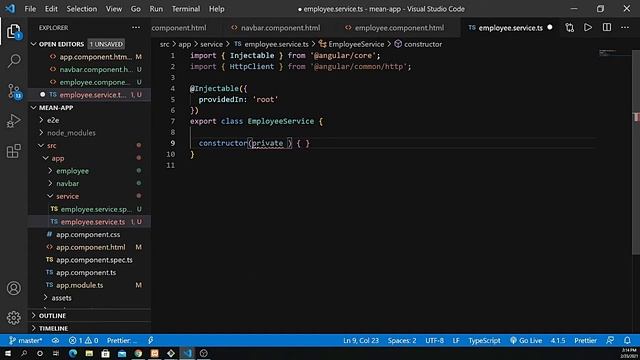The image size is (640, 360).
Task: Click the Tweet Feedback icon
Action: pos(610,340)
